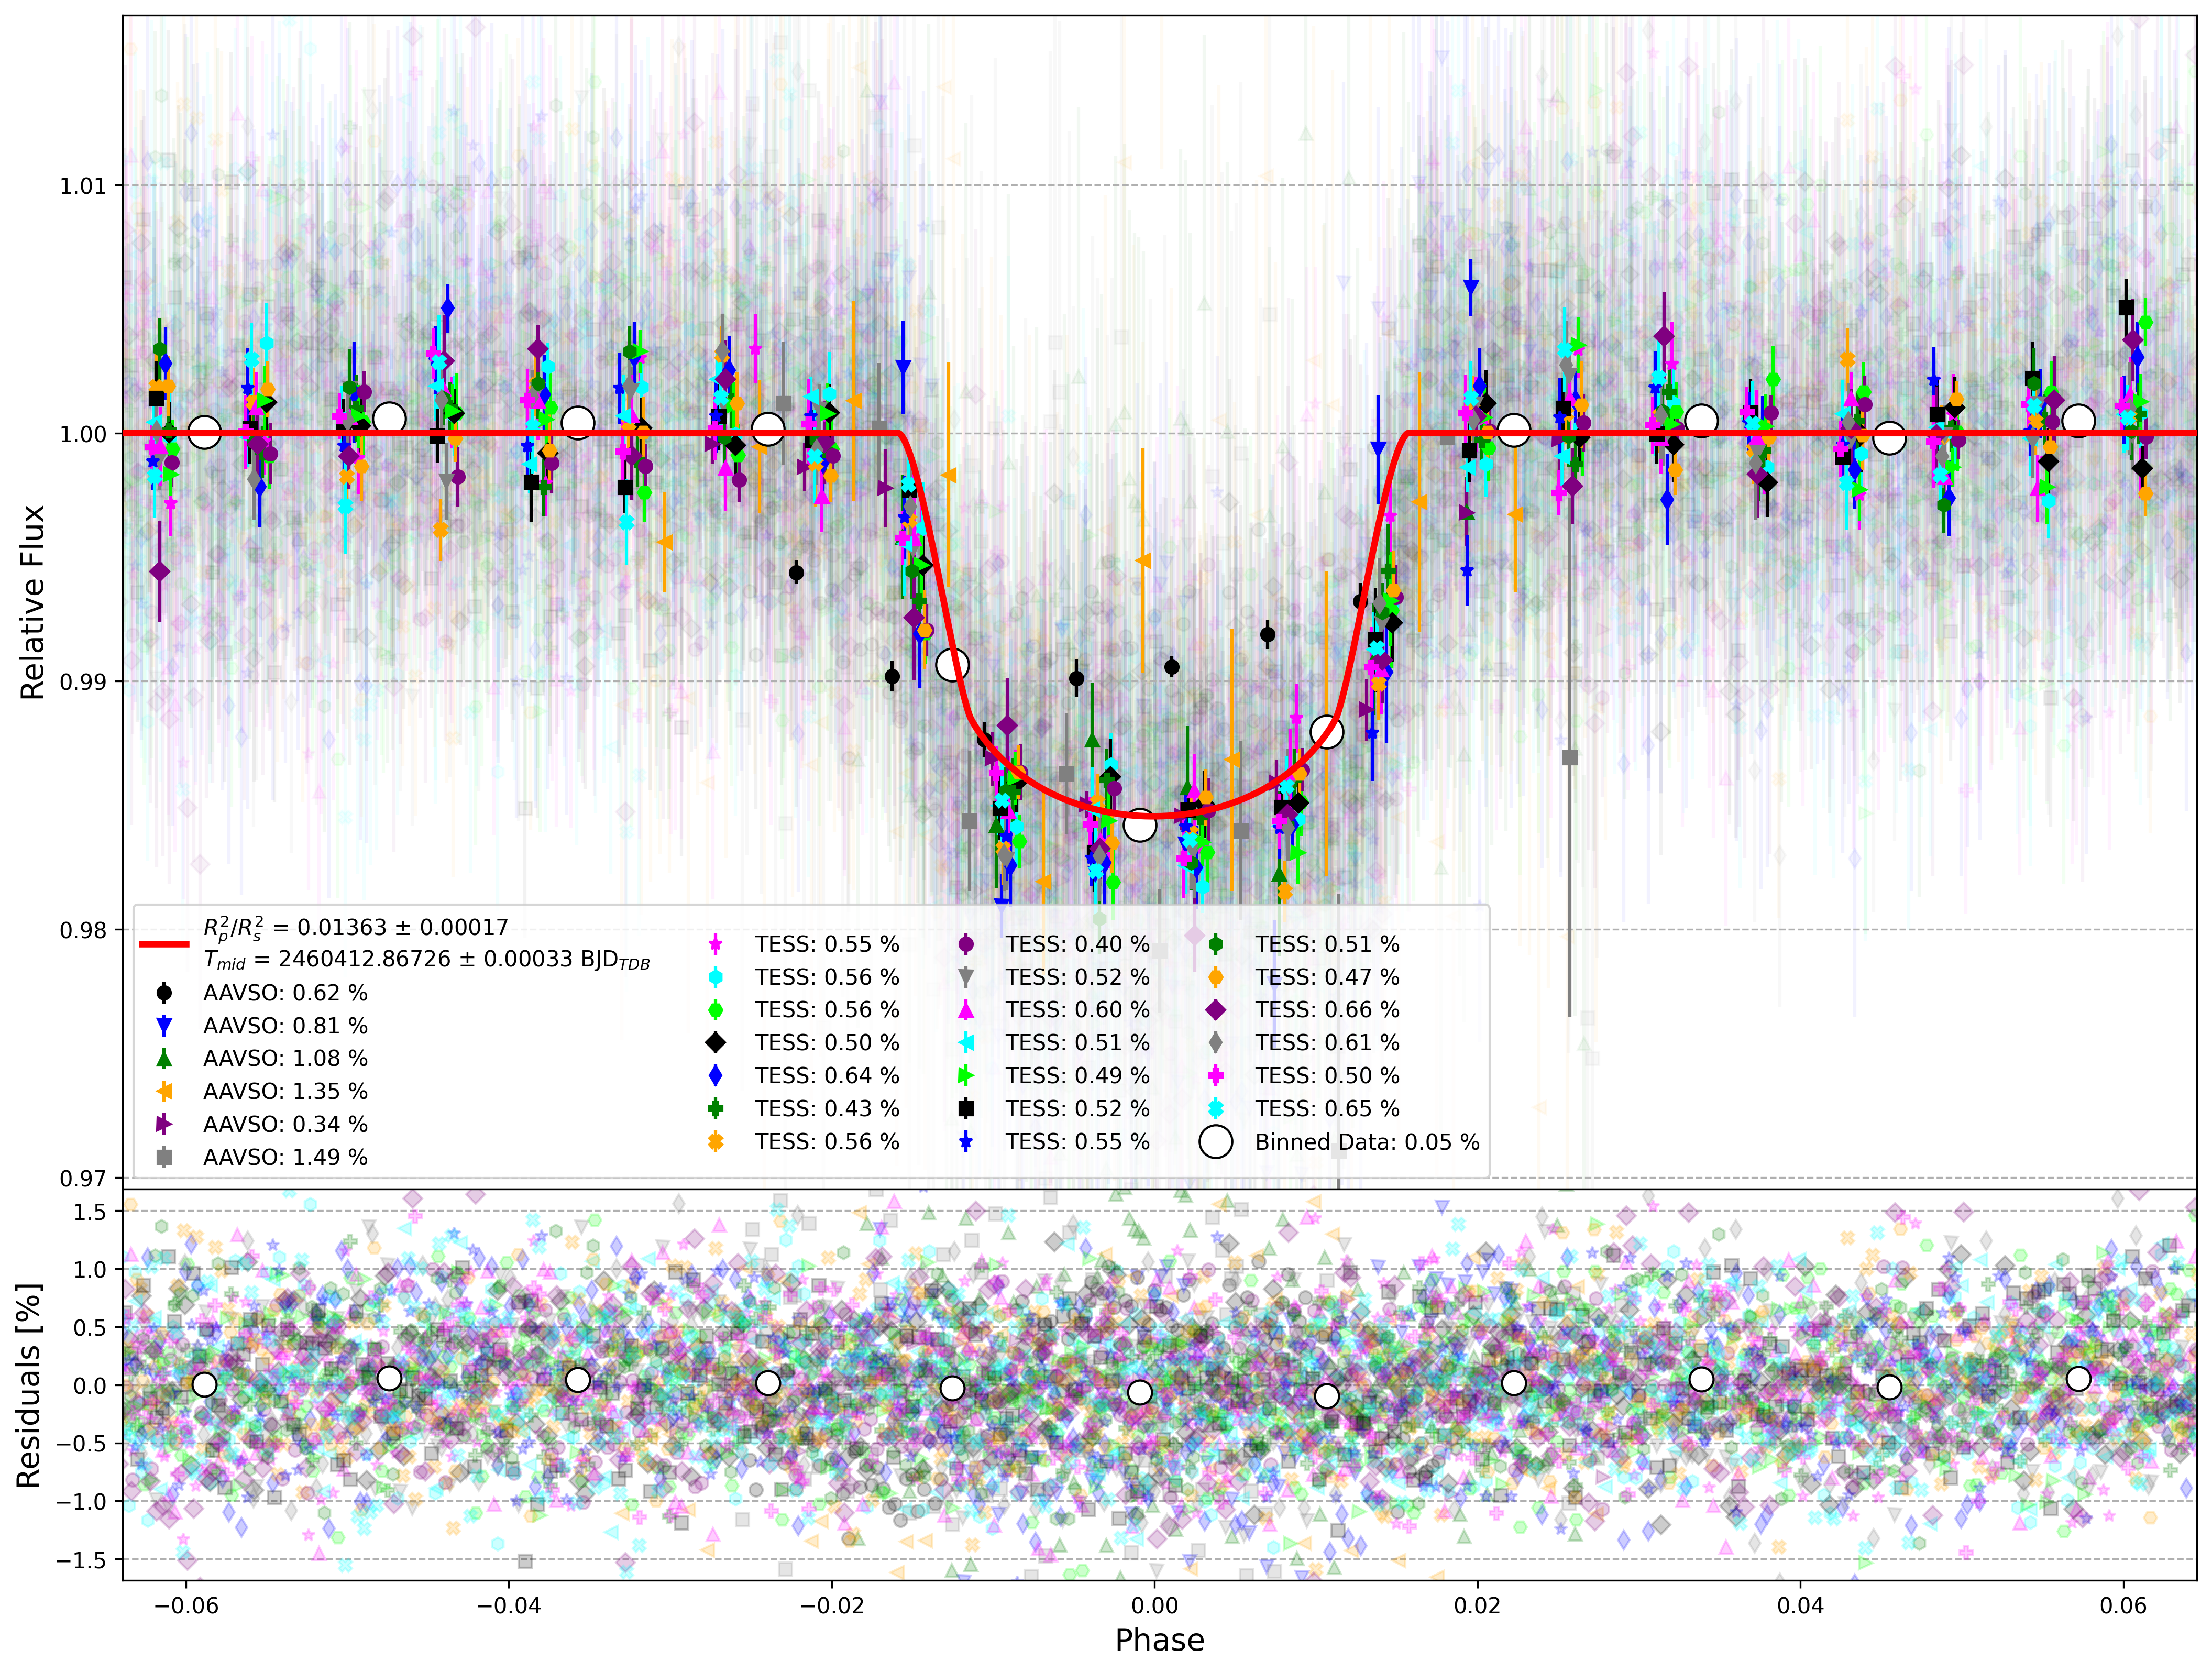Click the gray diamond marker for TESS: 0.61 %
The width and height of the screenshot is (2212, 1672).
click(1216, 1043)
